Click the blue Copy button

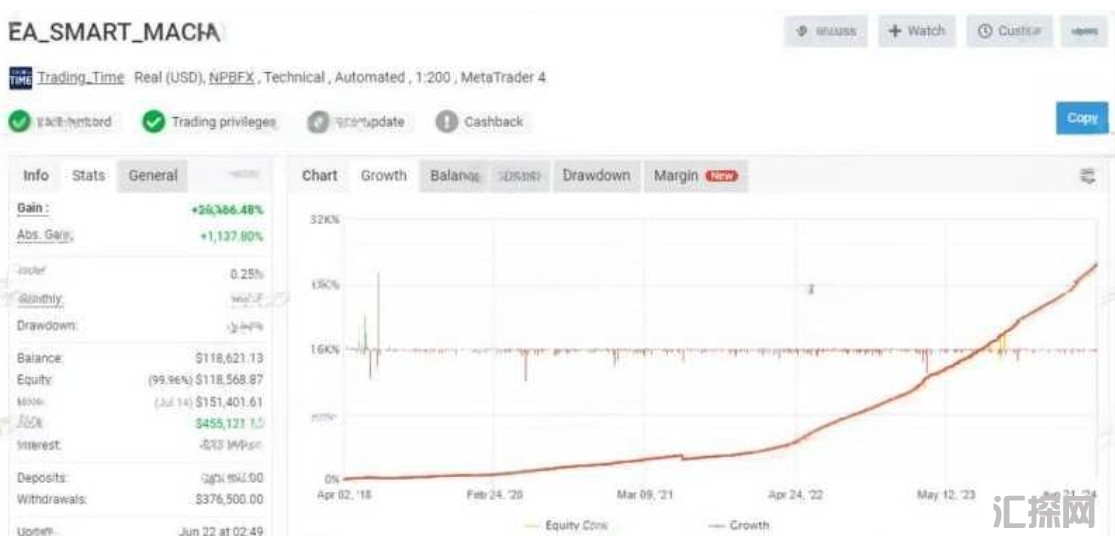1082,118
